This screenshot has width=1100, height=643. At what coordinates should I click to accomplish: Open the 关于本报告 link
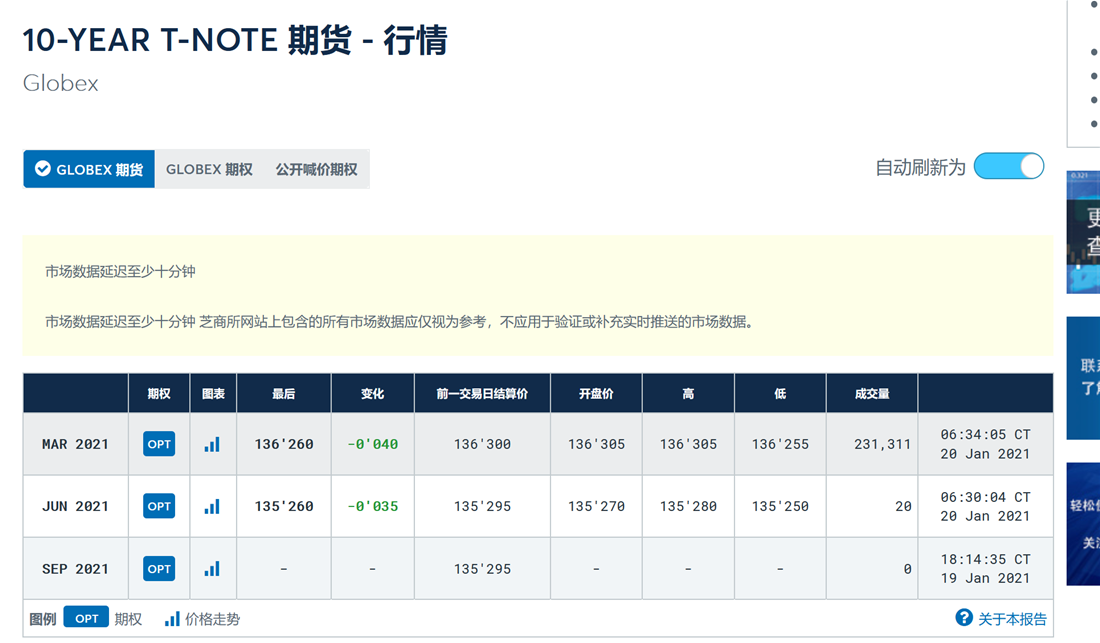point(1012,619)
